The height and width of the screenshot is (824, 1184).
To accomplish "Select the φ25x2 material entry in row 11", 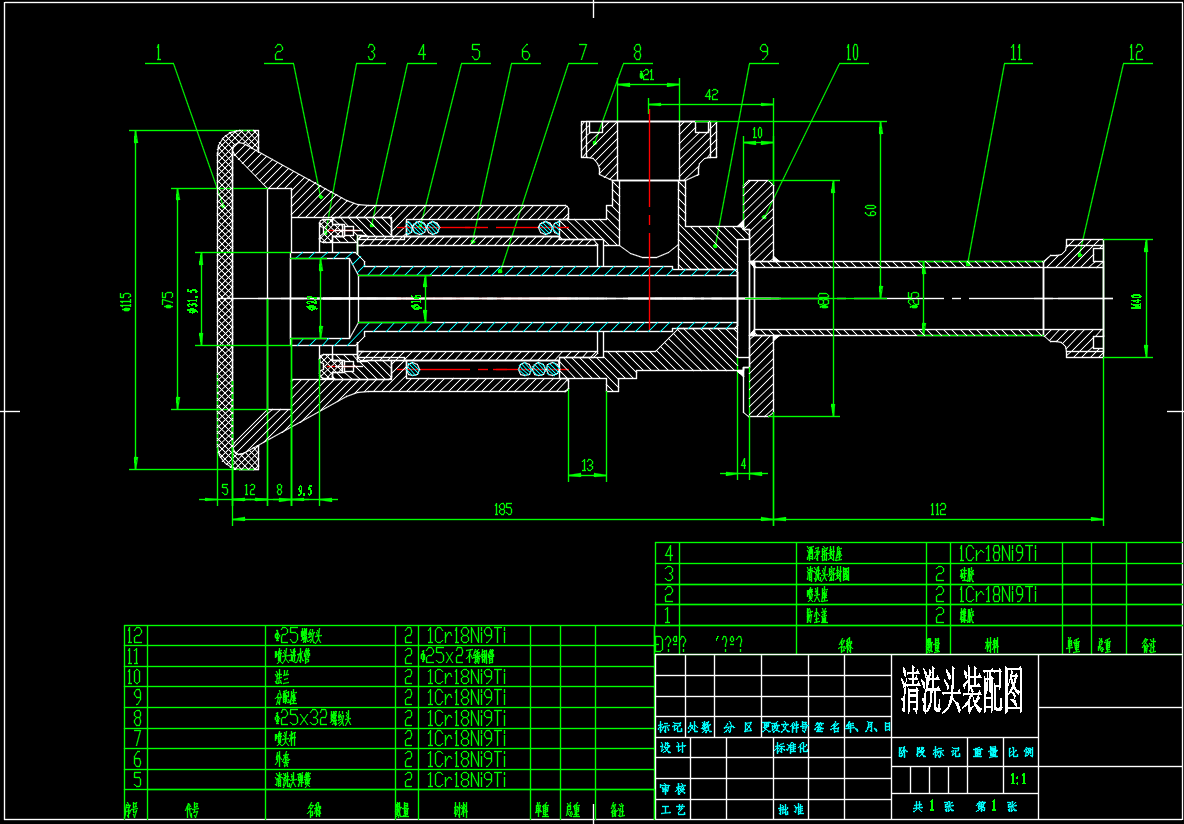I will click(x=458, y=656).
